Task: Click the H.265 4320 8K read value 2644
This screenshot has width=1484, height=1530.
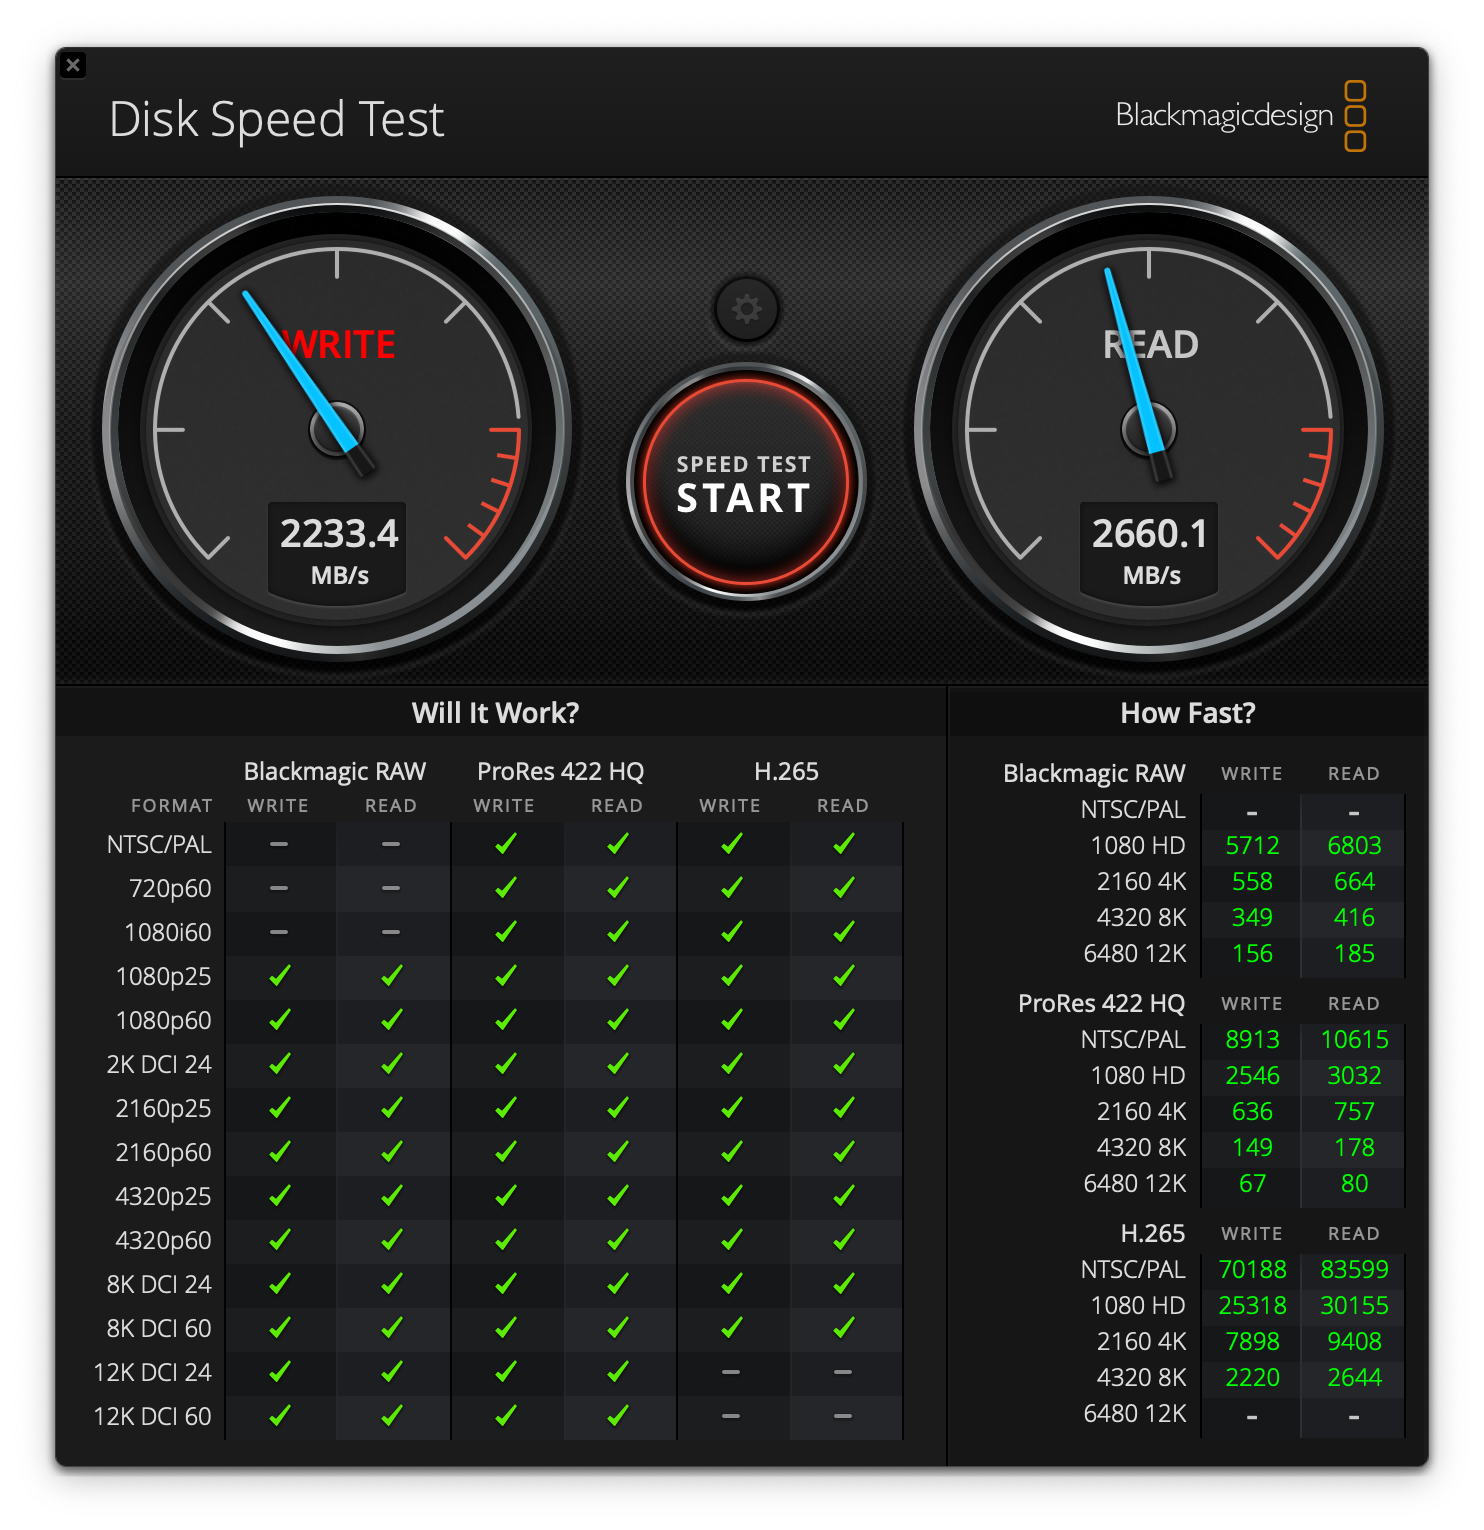Action: pyautogui.click(x=1354, y=1378)
